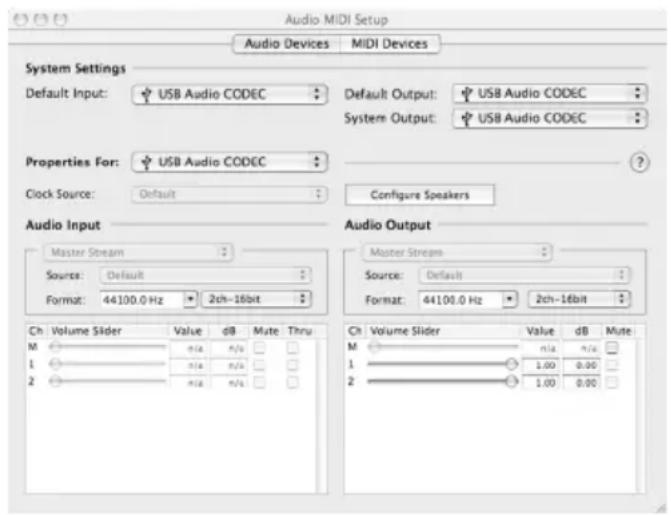Open the Audio Input Source dropdown
This screenshot has width=671, height=515.
pyautogui.click(x=206, y=275)
